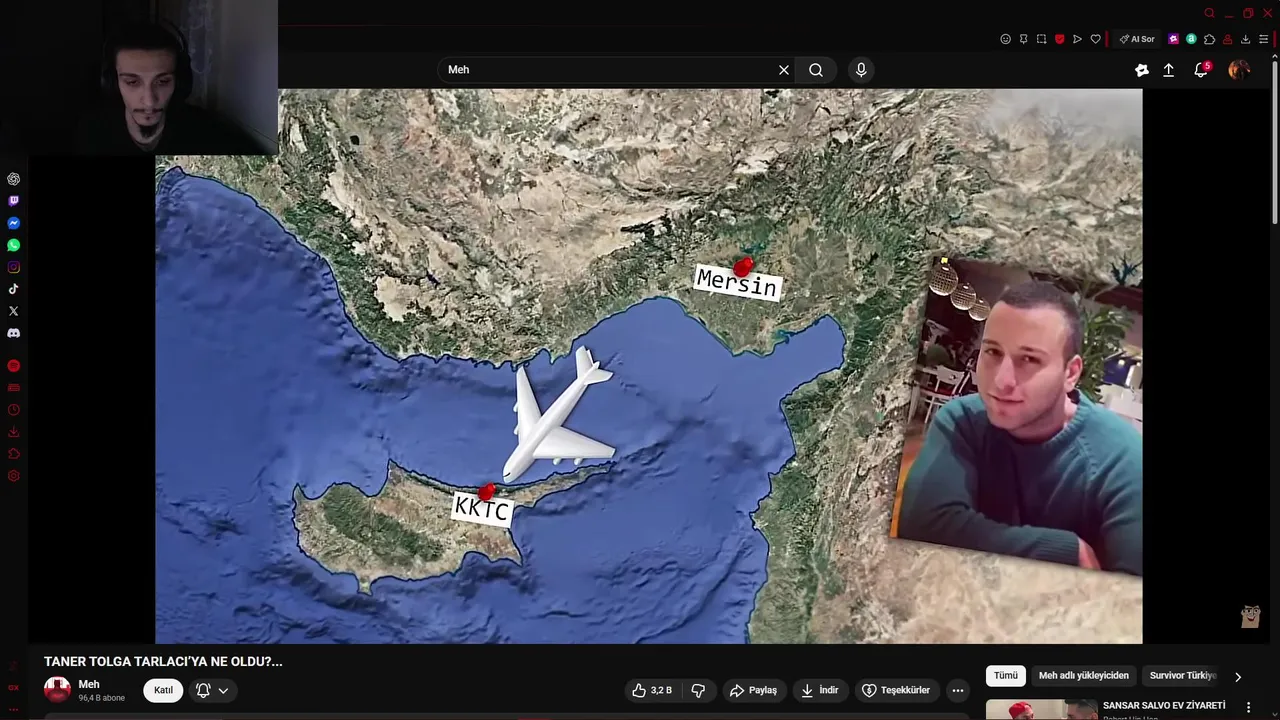Open the Meh channel name link
The image size is (1280, 720).
click(x=89, y=685)
